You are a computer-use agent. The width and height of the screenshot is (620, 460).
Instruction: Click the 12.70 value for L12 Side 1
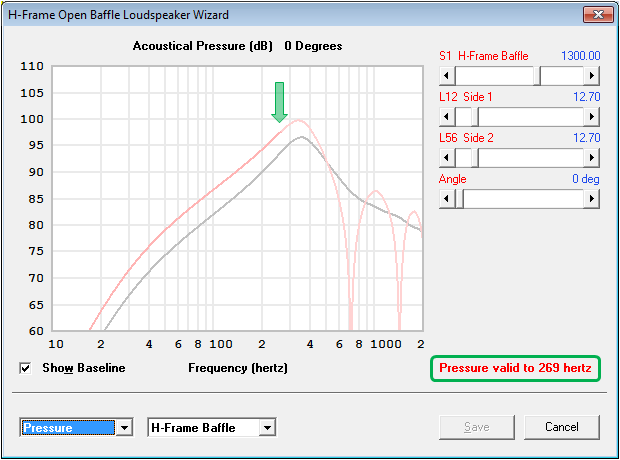[587, 97]
